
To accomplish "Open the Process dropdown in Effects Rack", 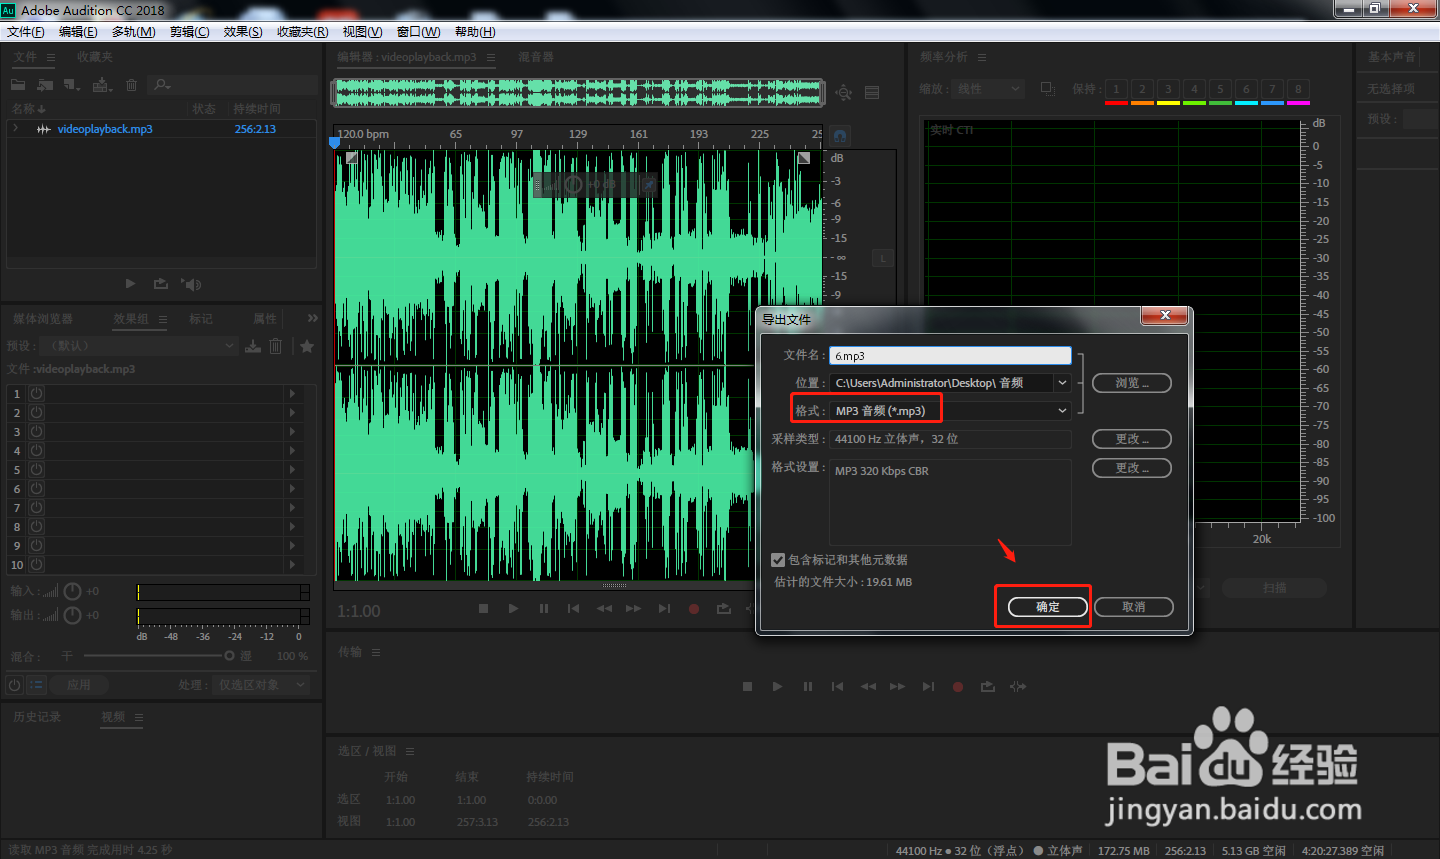I will [x=261, y=685].
